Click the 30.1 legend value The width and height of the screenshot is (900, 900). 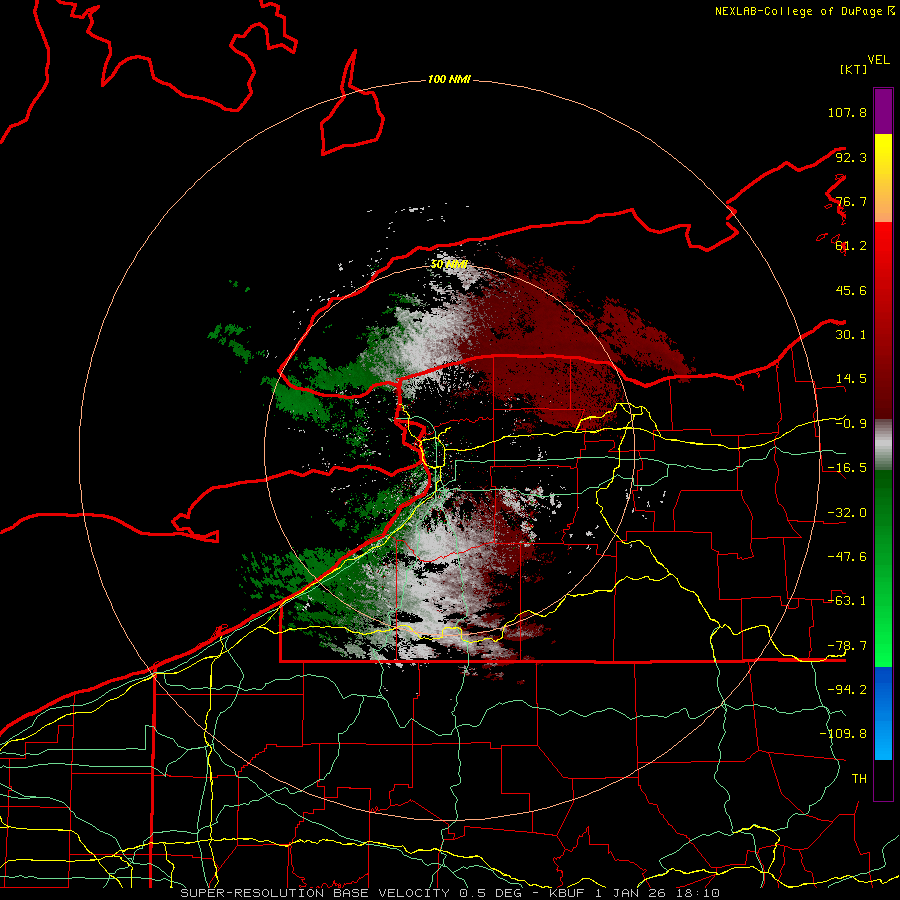pos(851,335)
